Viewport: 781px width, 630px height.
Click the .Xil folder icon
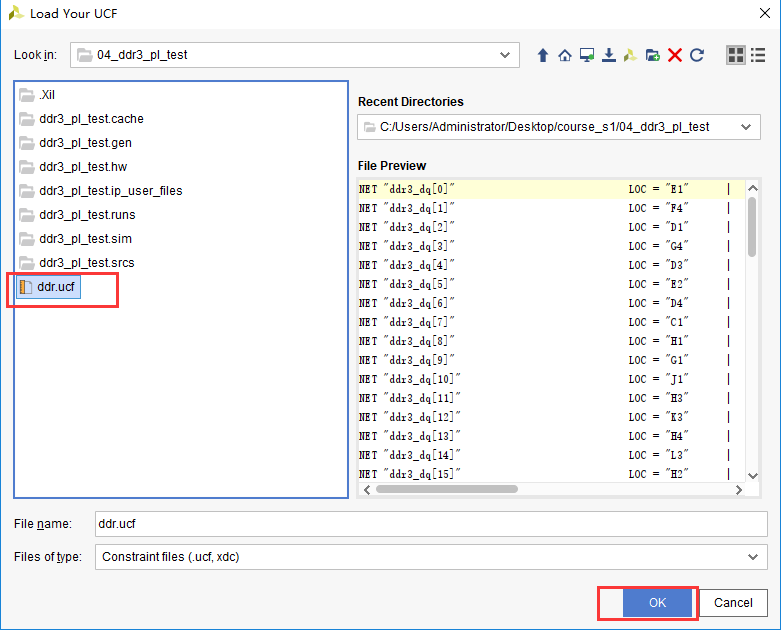click(x=27, y=95)
